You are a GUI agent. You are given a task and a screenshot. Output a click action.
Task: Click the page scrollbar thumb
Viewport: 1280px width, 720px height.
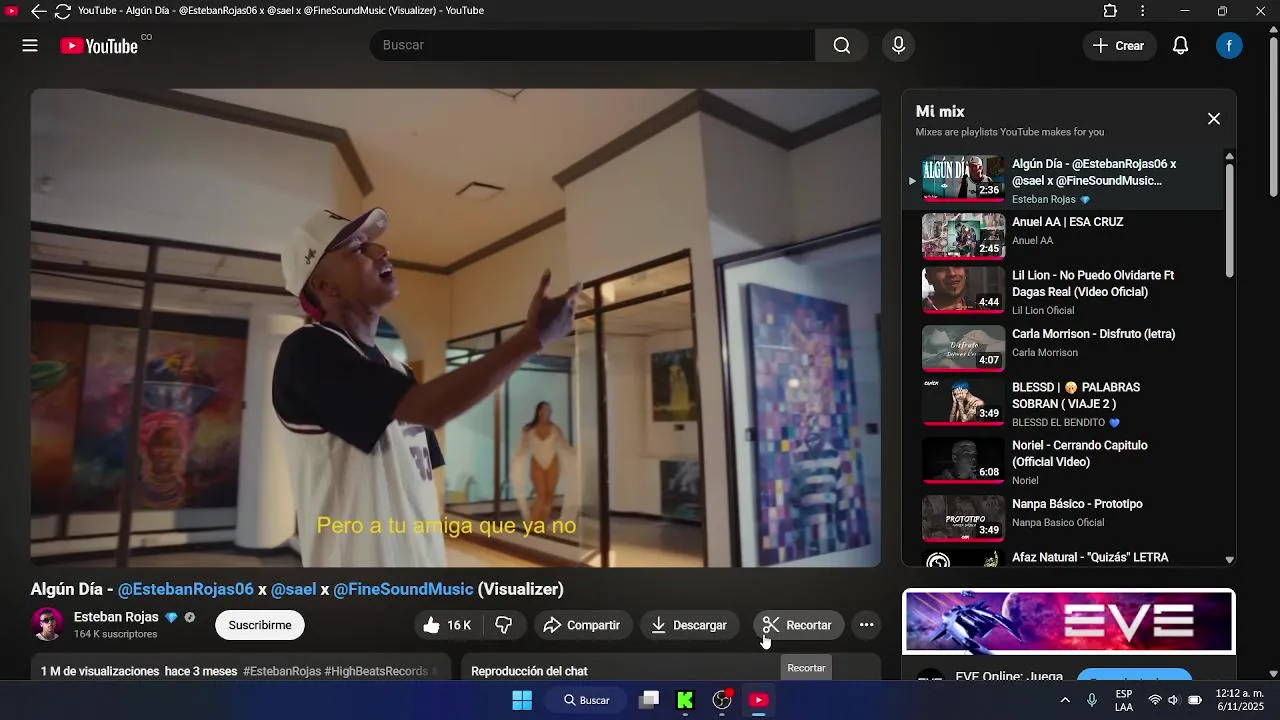coord(1273,115)
